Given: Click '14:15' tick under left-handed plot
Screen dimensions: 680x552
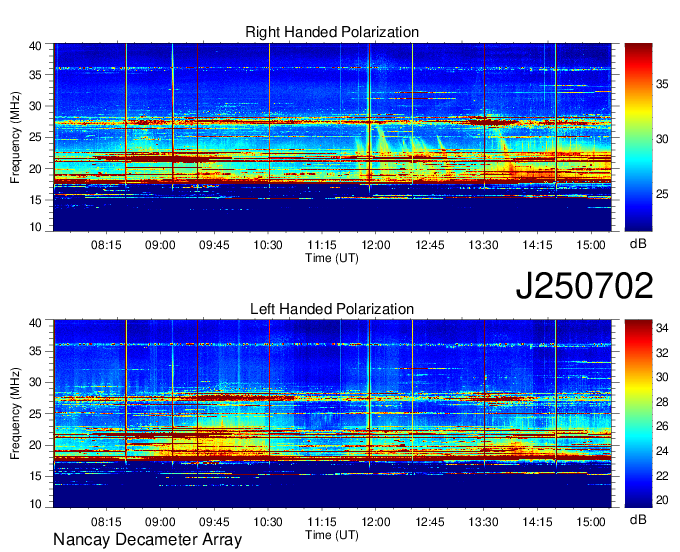Looking at the screenshot, I should point(537,522).
